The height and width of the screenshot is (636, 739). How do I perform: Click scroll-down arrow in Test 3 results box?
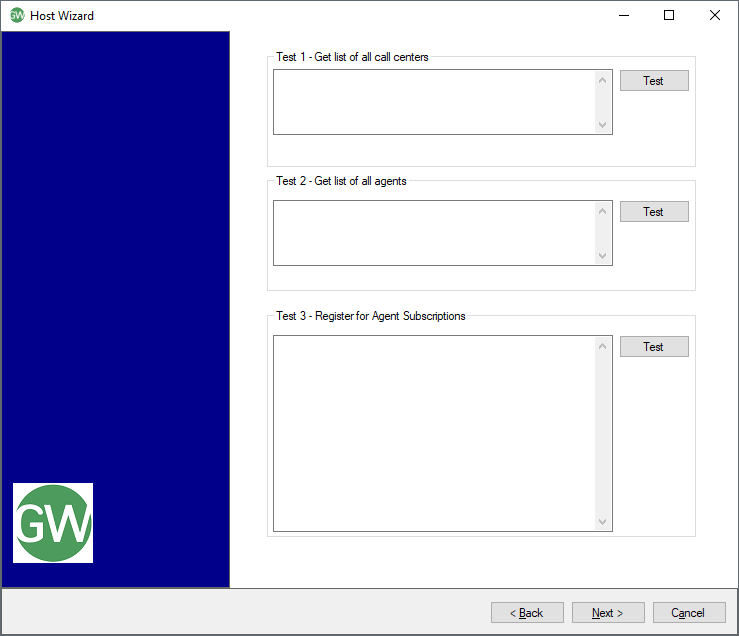point(602,521)
